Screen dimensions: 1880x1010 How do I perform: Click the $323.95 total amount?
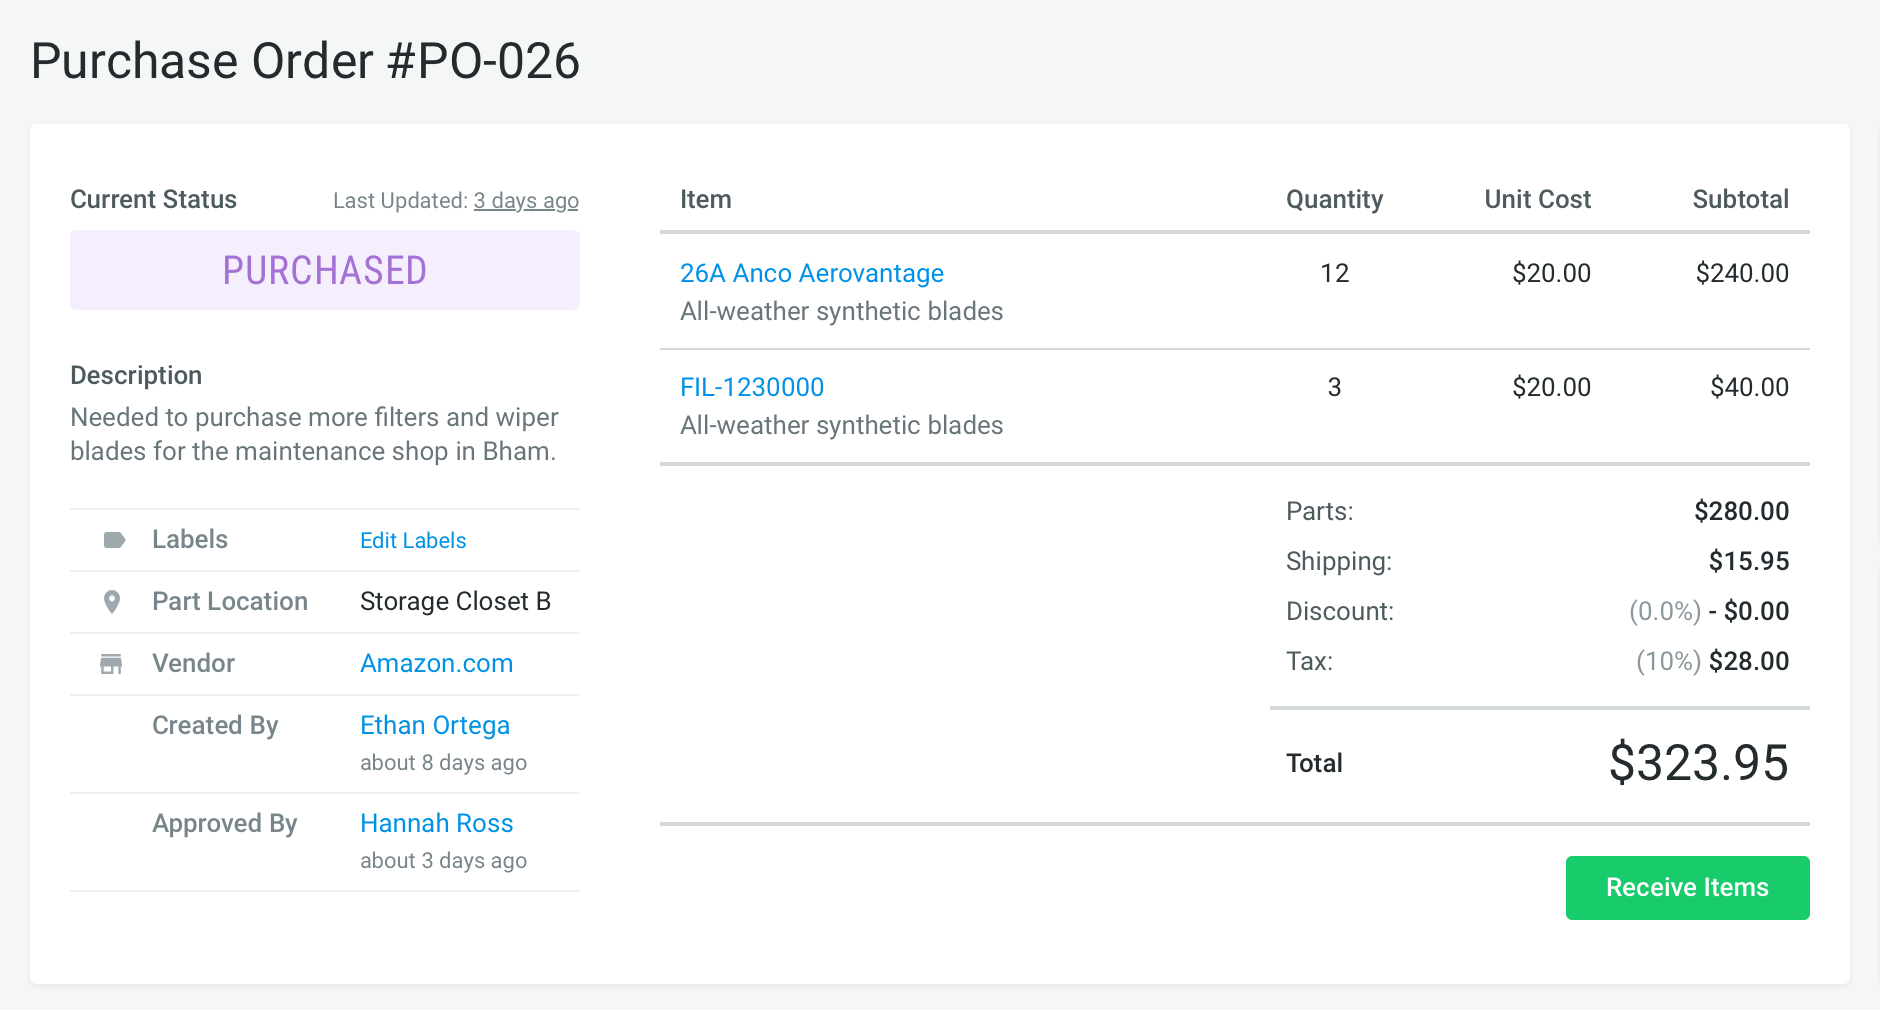click(1697, 763)
